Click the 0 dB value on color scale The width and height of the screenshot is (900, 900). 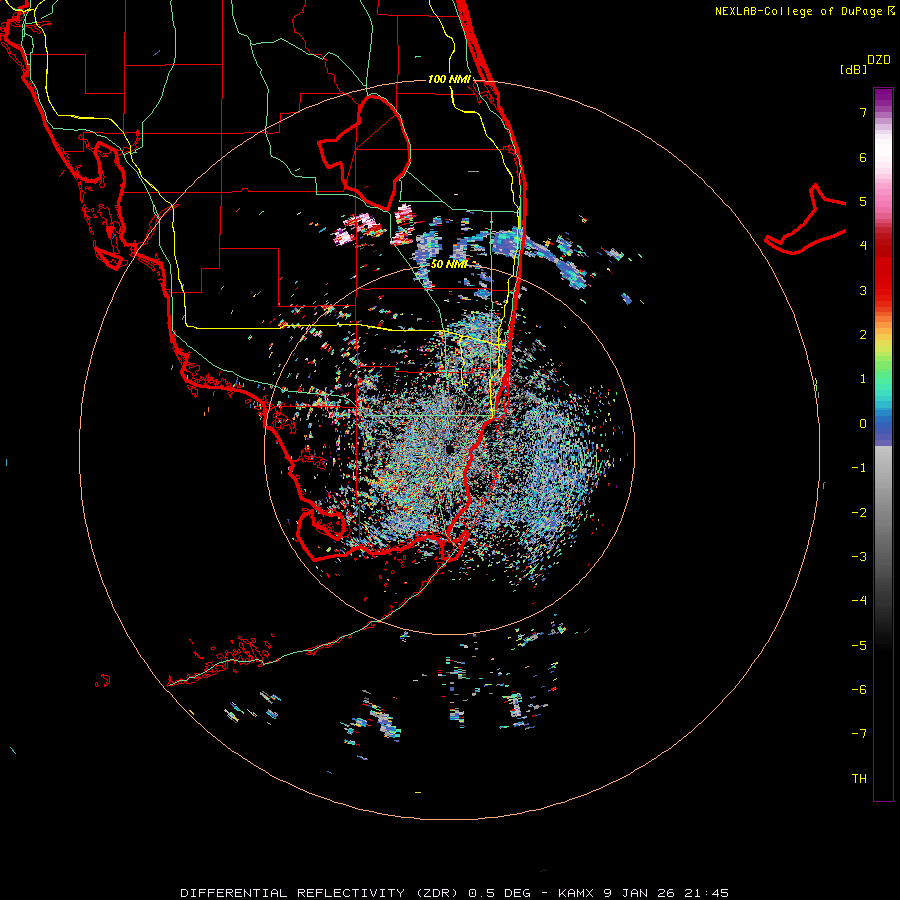click(863, 424)
